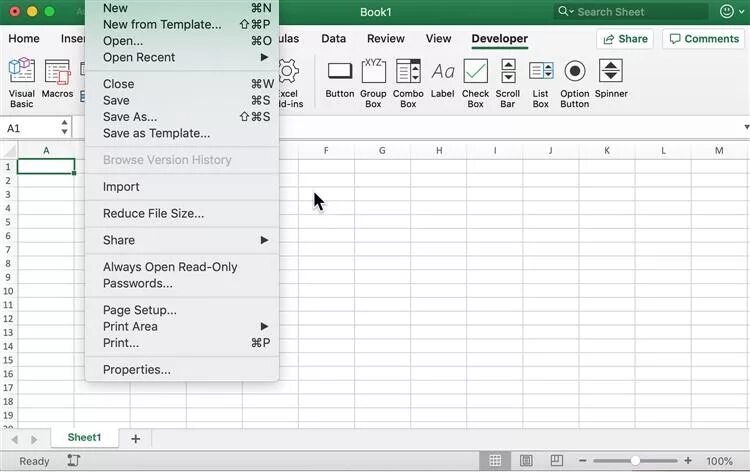Screen dimensions: 750x472
Task: Switch to the Data ribbon tab
Action: tap(333, 39)
